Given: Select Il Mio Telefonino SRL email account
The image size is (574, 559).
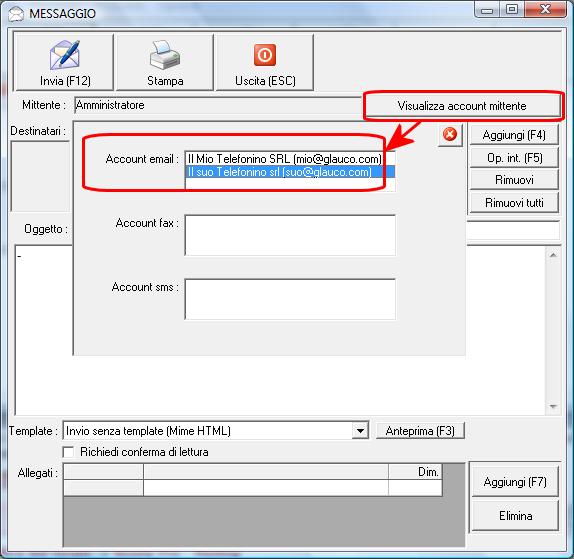Looking at the screenshot, I should coord(284,159).
